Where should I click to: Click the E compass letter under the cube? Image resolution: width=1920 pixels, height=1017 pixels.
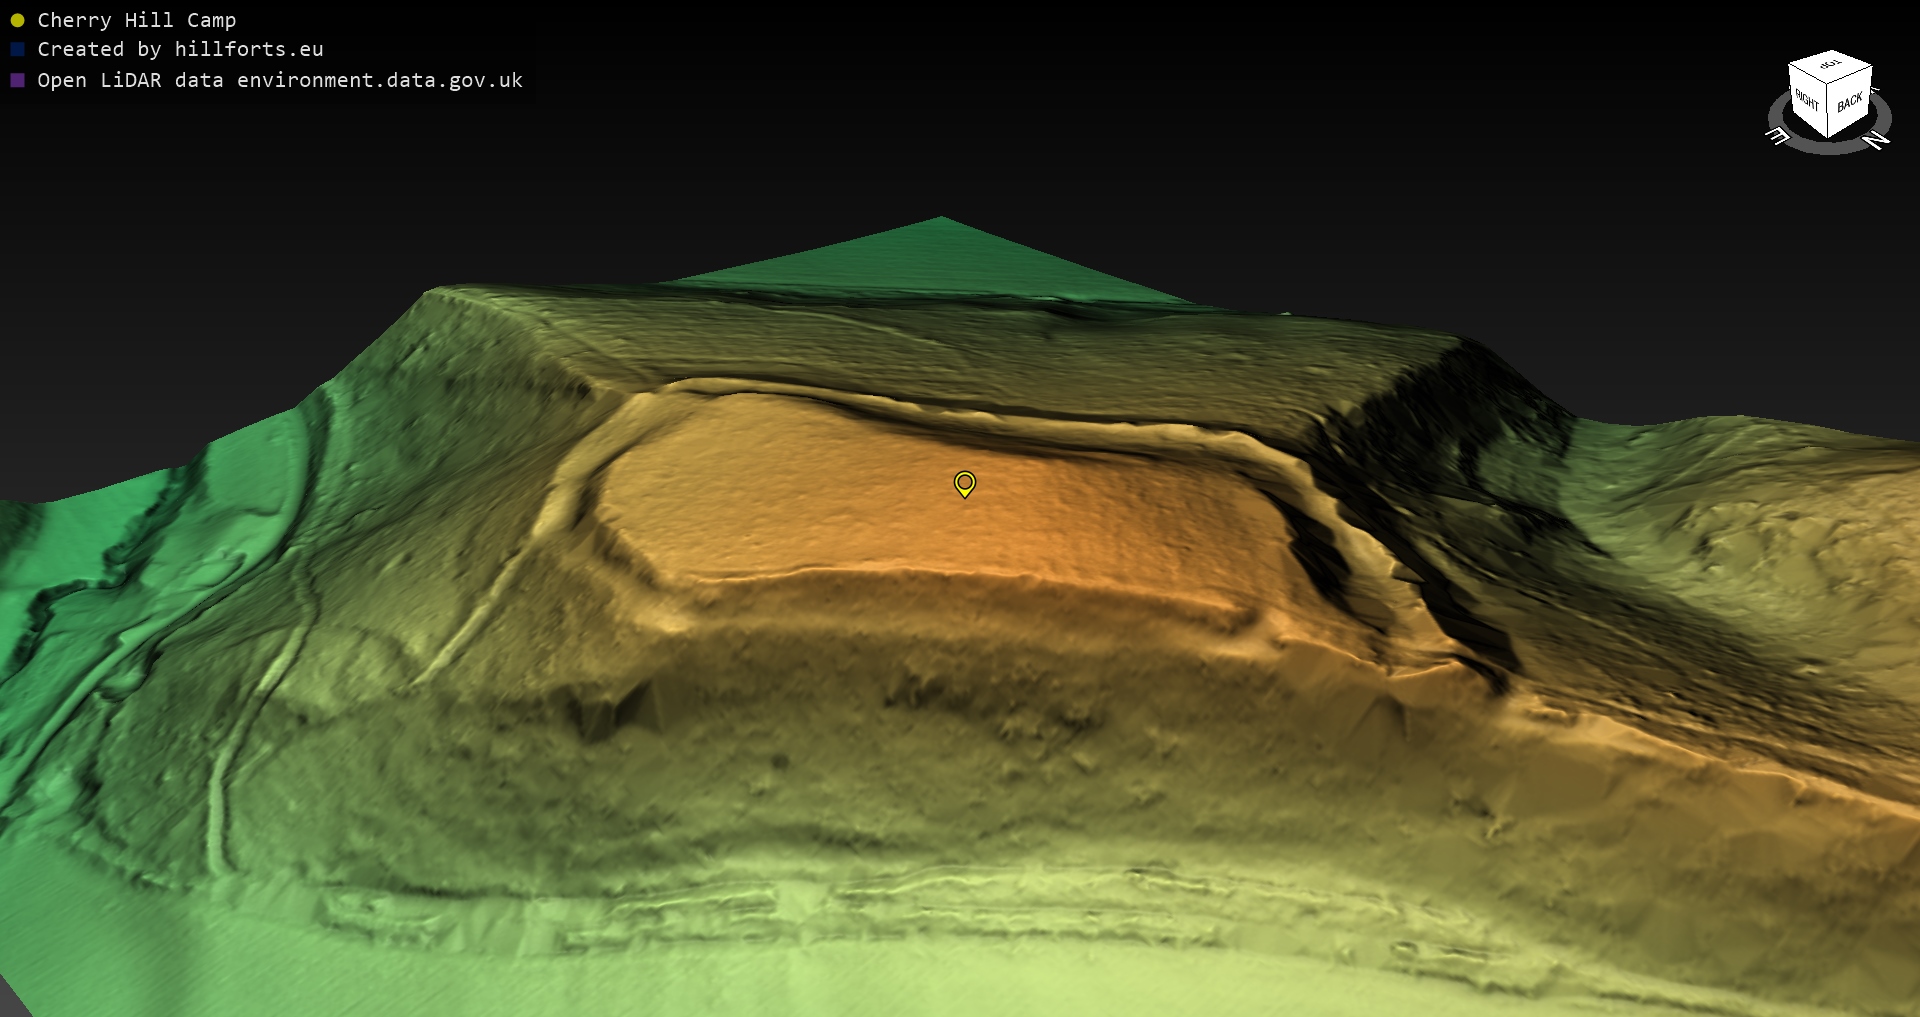[x=1777, y=136]
